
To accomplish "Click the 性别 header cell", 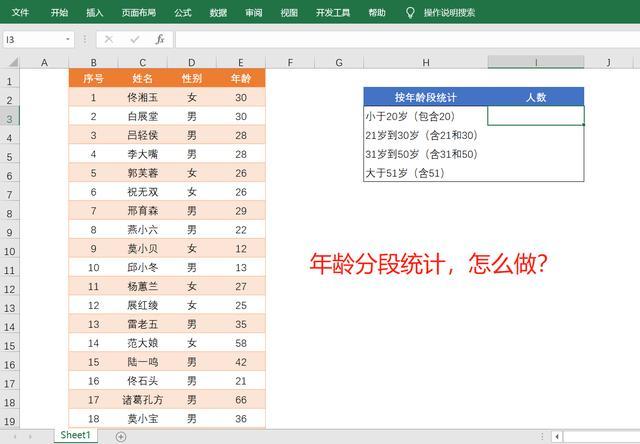I will pyautogui.click(x=192, y=78).
